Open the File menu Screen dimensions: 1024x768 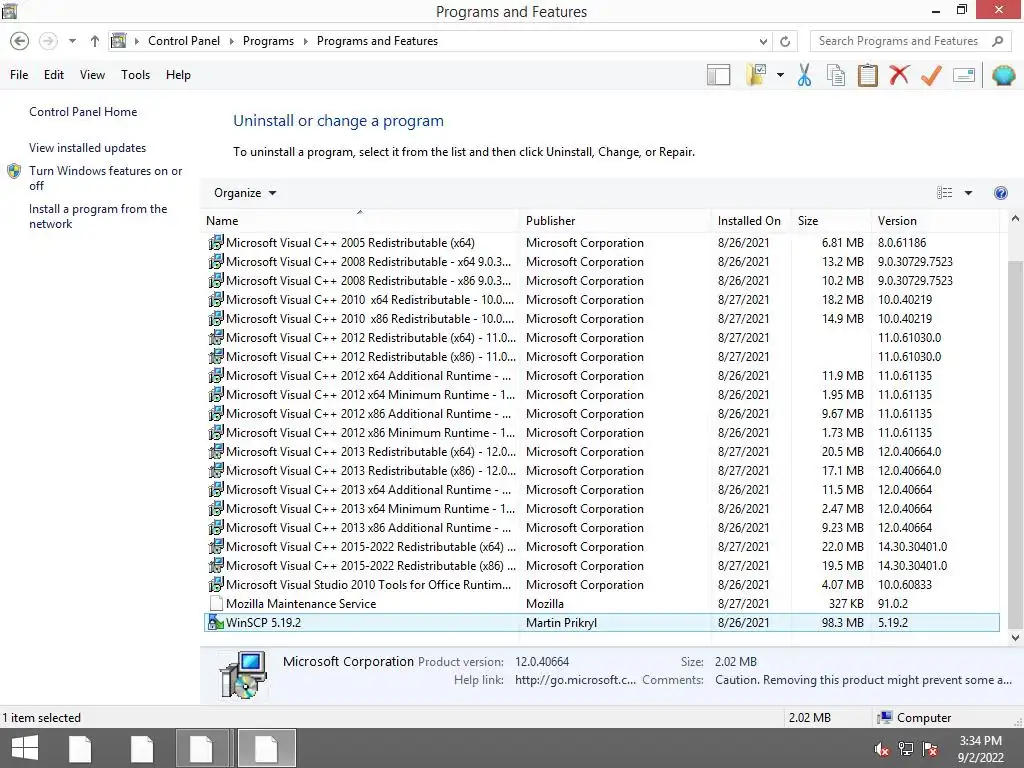pyautogui.click(x=19, y=75)
